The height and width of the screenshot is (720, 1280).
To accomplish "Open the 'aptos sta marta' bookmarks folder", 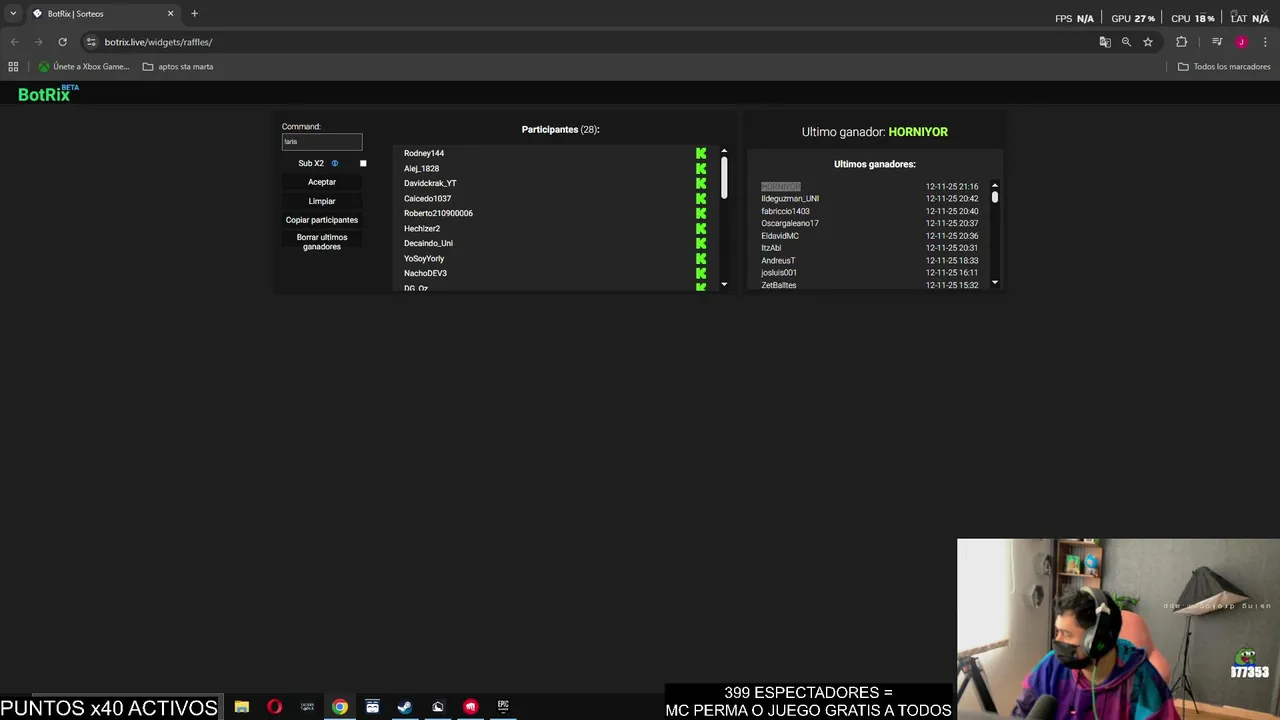I will point(178,67).
